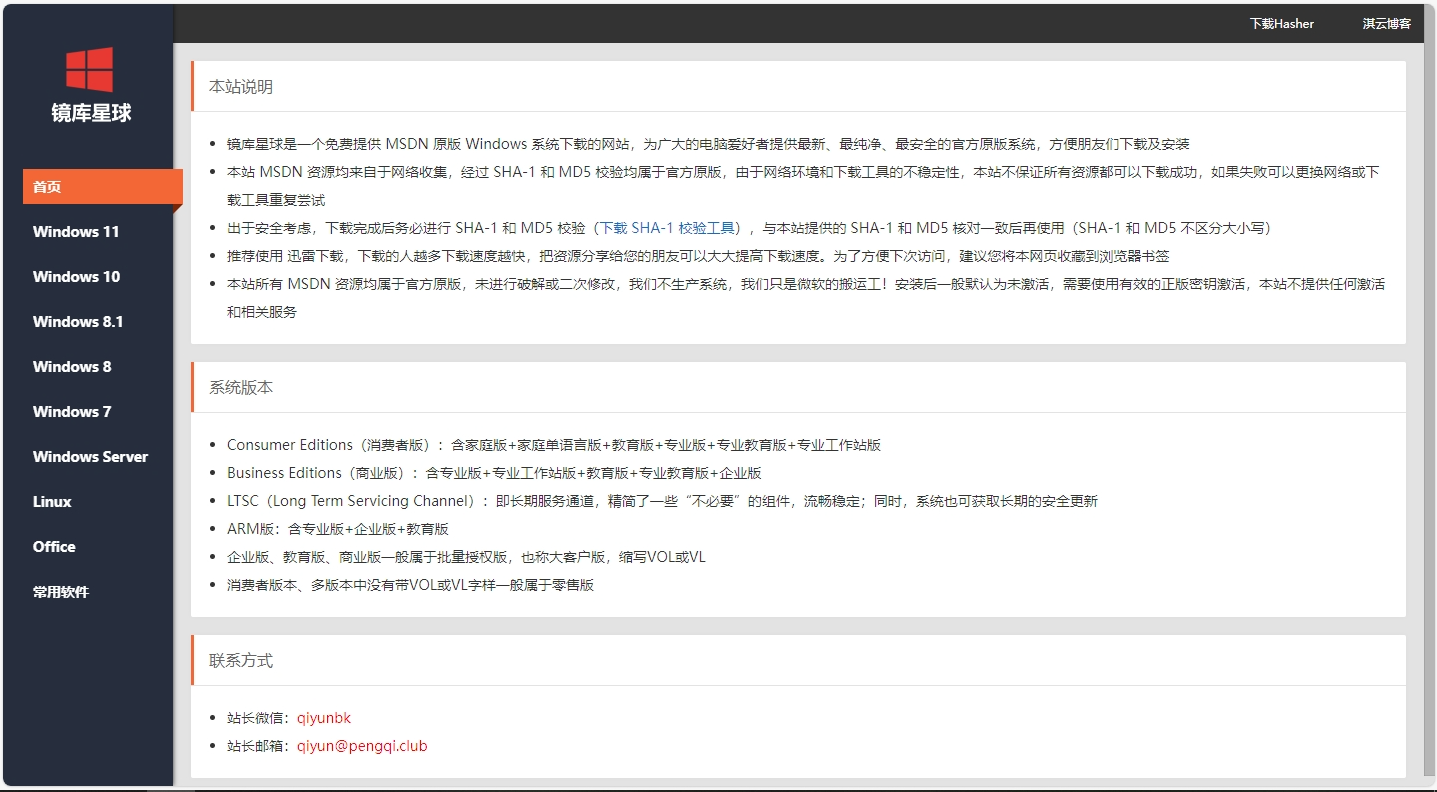Visit the 淇云博客 blog
Screen dimensions: 1437x792
click(x=1387, y=23)
